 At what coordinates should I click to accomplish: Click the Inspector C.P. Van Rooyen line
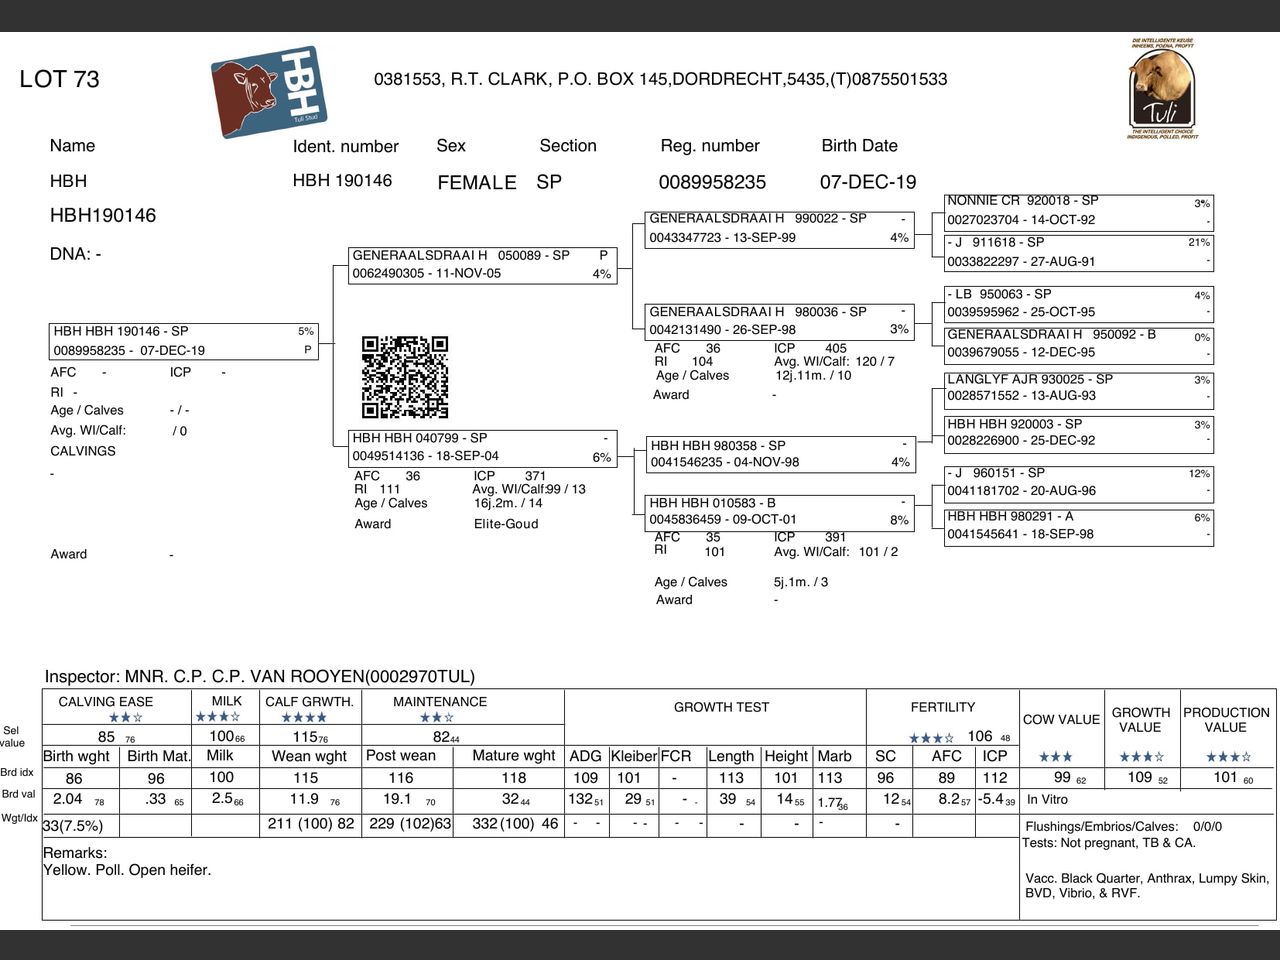[260, 677]
